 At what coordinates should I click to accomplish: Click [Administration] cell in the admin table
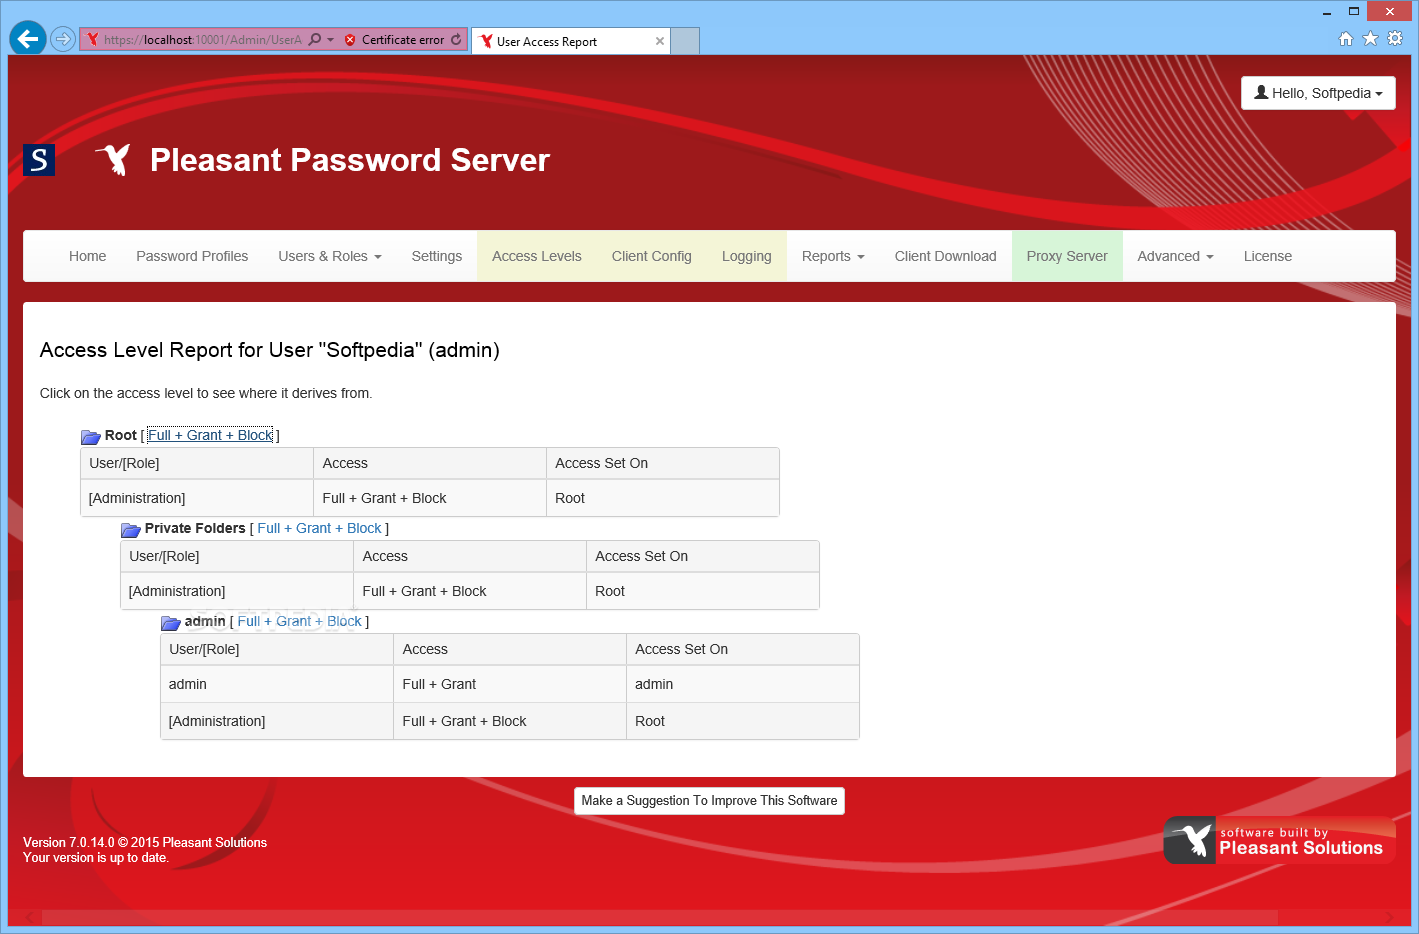[x=277, y=721]
